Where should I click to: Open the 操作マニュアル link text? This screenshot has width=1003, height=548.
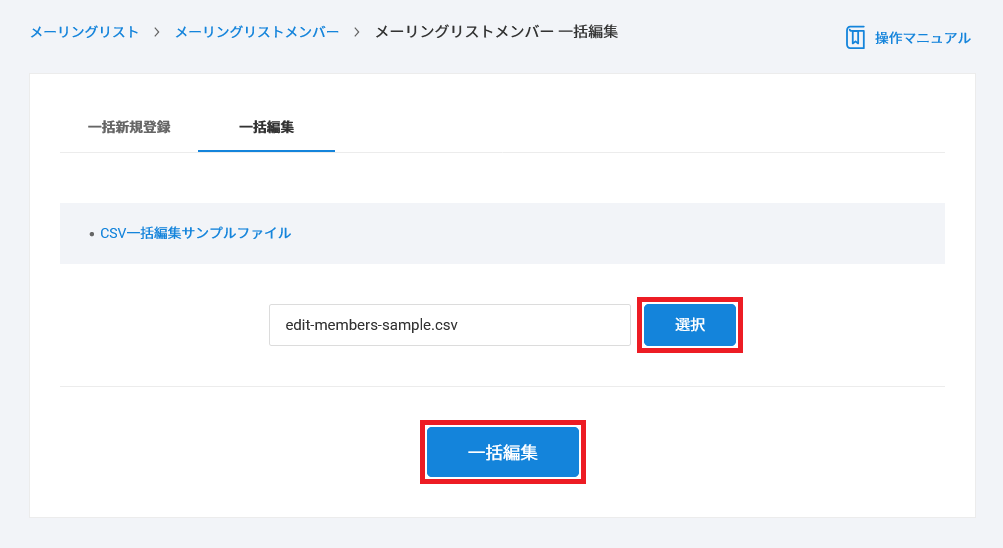922,38
